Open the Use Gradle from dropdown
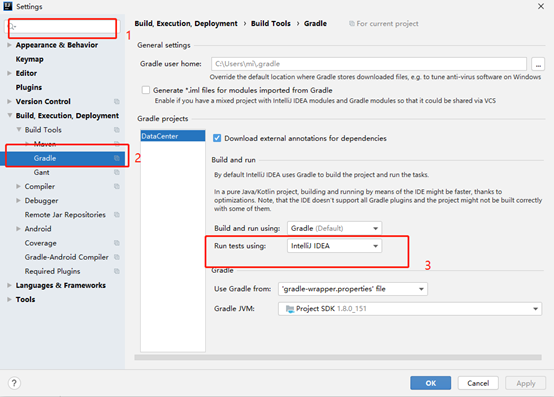This screenshot has width=554, height=397. [353, 289]
